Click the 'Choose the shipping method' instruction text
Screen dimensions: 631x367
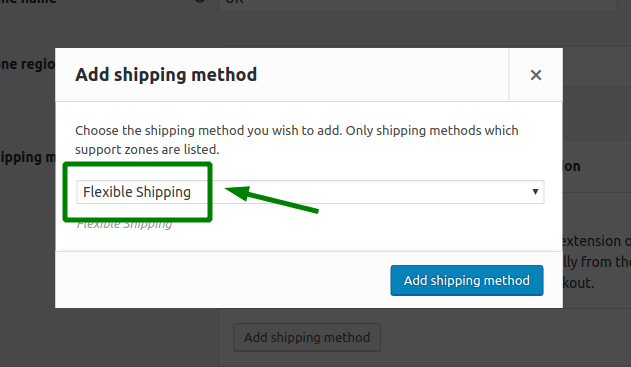pos(297,140)
